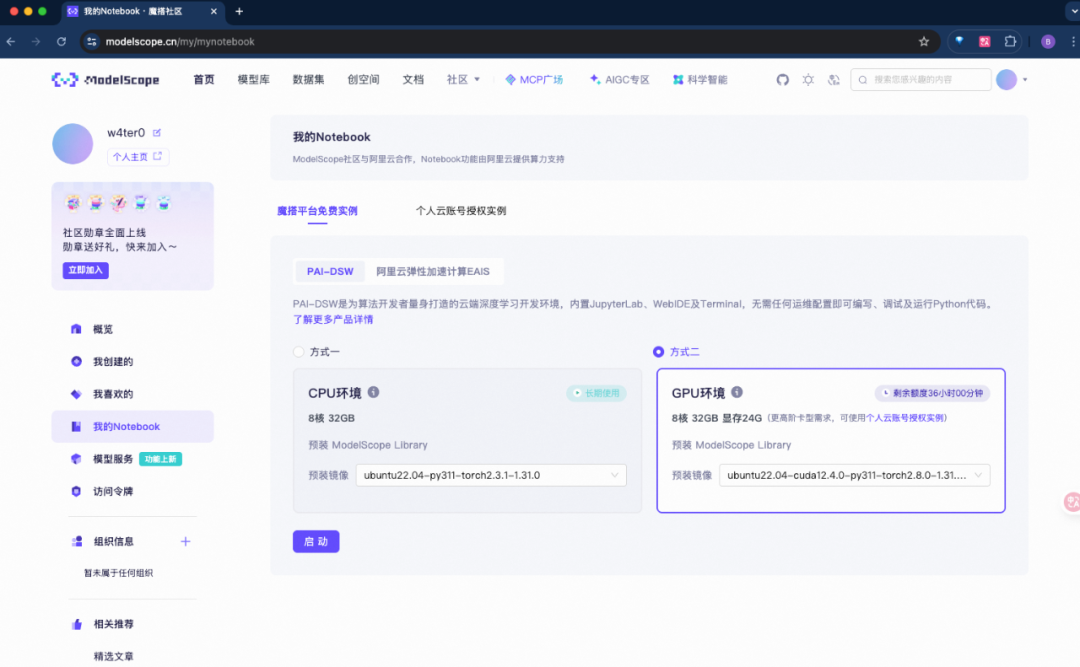Click the w4ter0 profile avatar image

point(72,144)
